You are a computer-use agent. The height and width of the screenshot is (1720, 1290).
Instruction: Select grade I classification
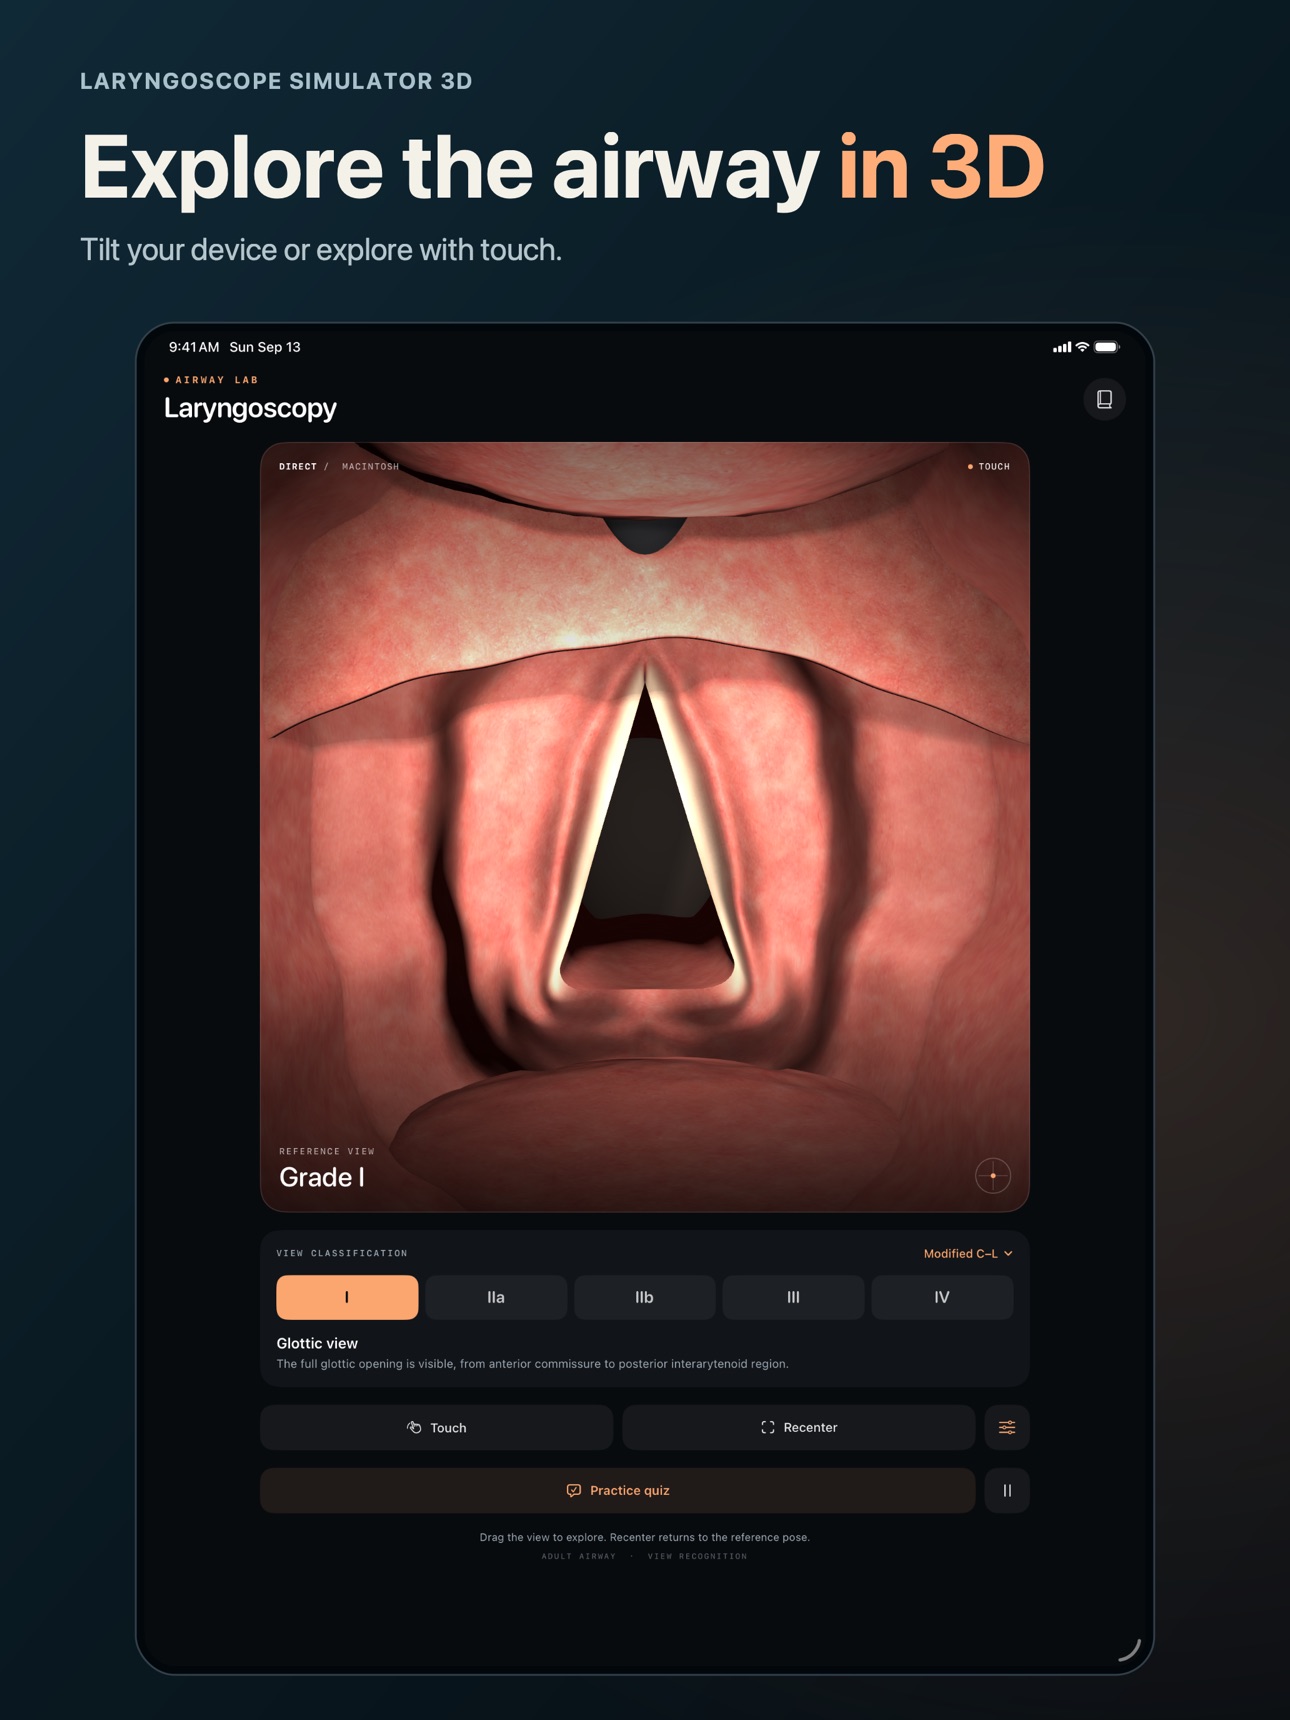click(347, 1297)
